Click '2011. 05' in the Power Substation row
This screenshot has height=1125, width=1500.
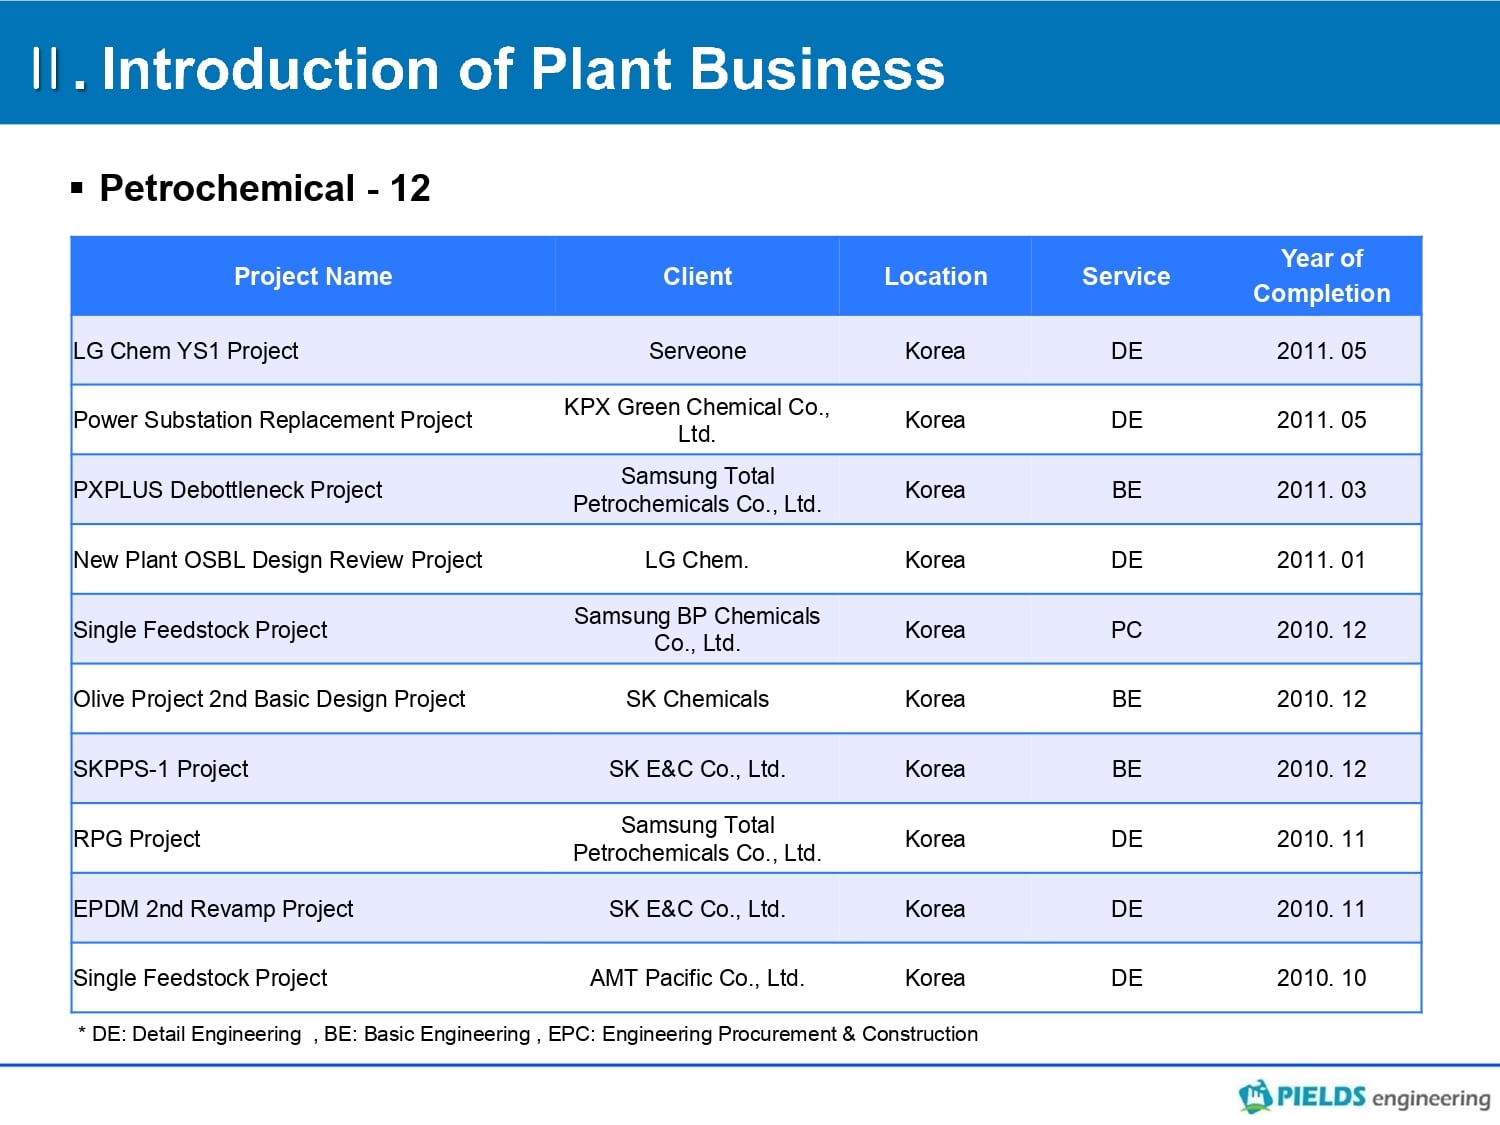click(x=1321, y=420)
